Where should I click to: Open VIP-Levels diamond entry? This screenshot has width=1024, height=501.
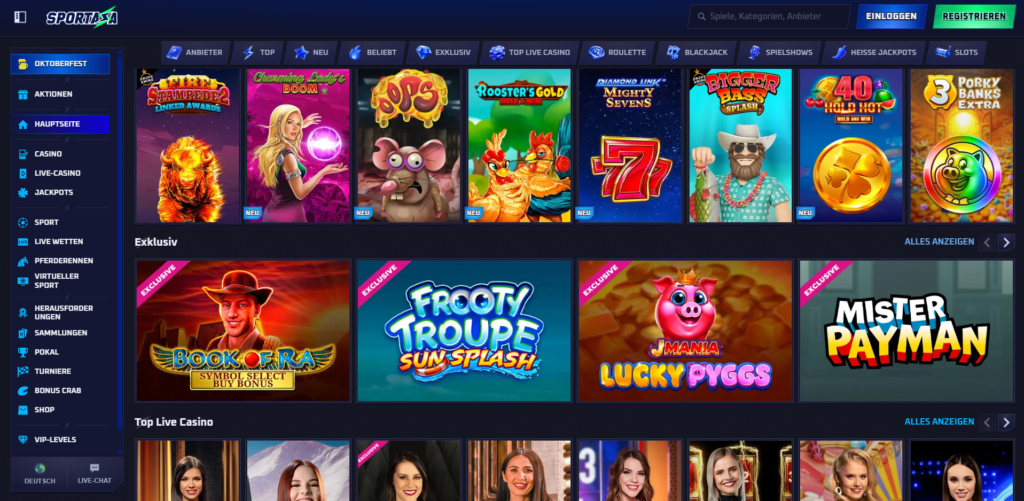[x=60, y=440]
